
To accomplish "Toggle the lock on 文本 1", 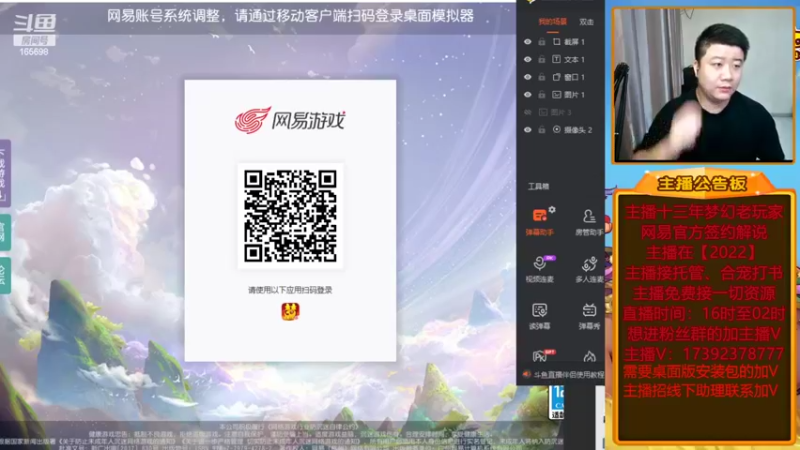I will click(542, 59).
